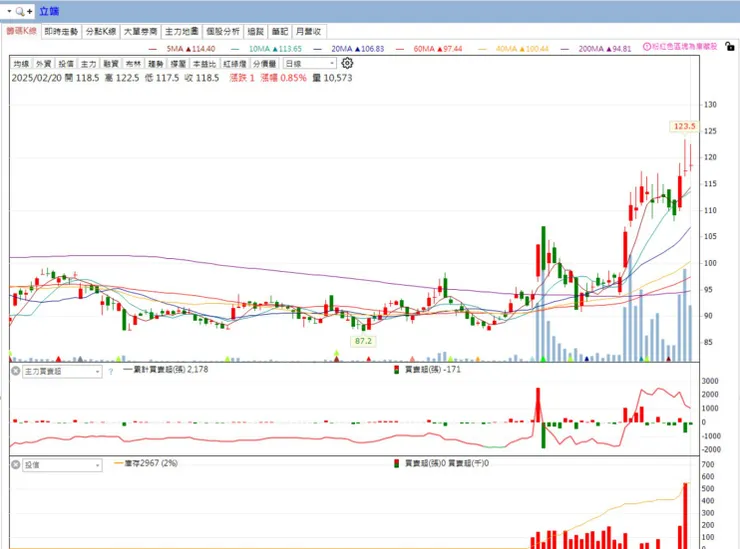Image resolution: width=740 pixels, height=549 pixels.
Task: Toggle the 紅綠燈 button
Action: coord(235,64)
